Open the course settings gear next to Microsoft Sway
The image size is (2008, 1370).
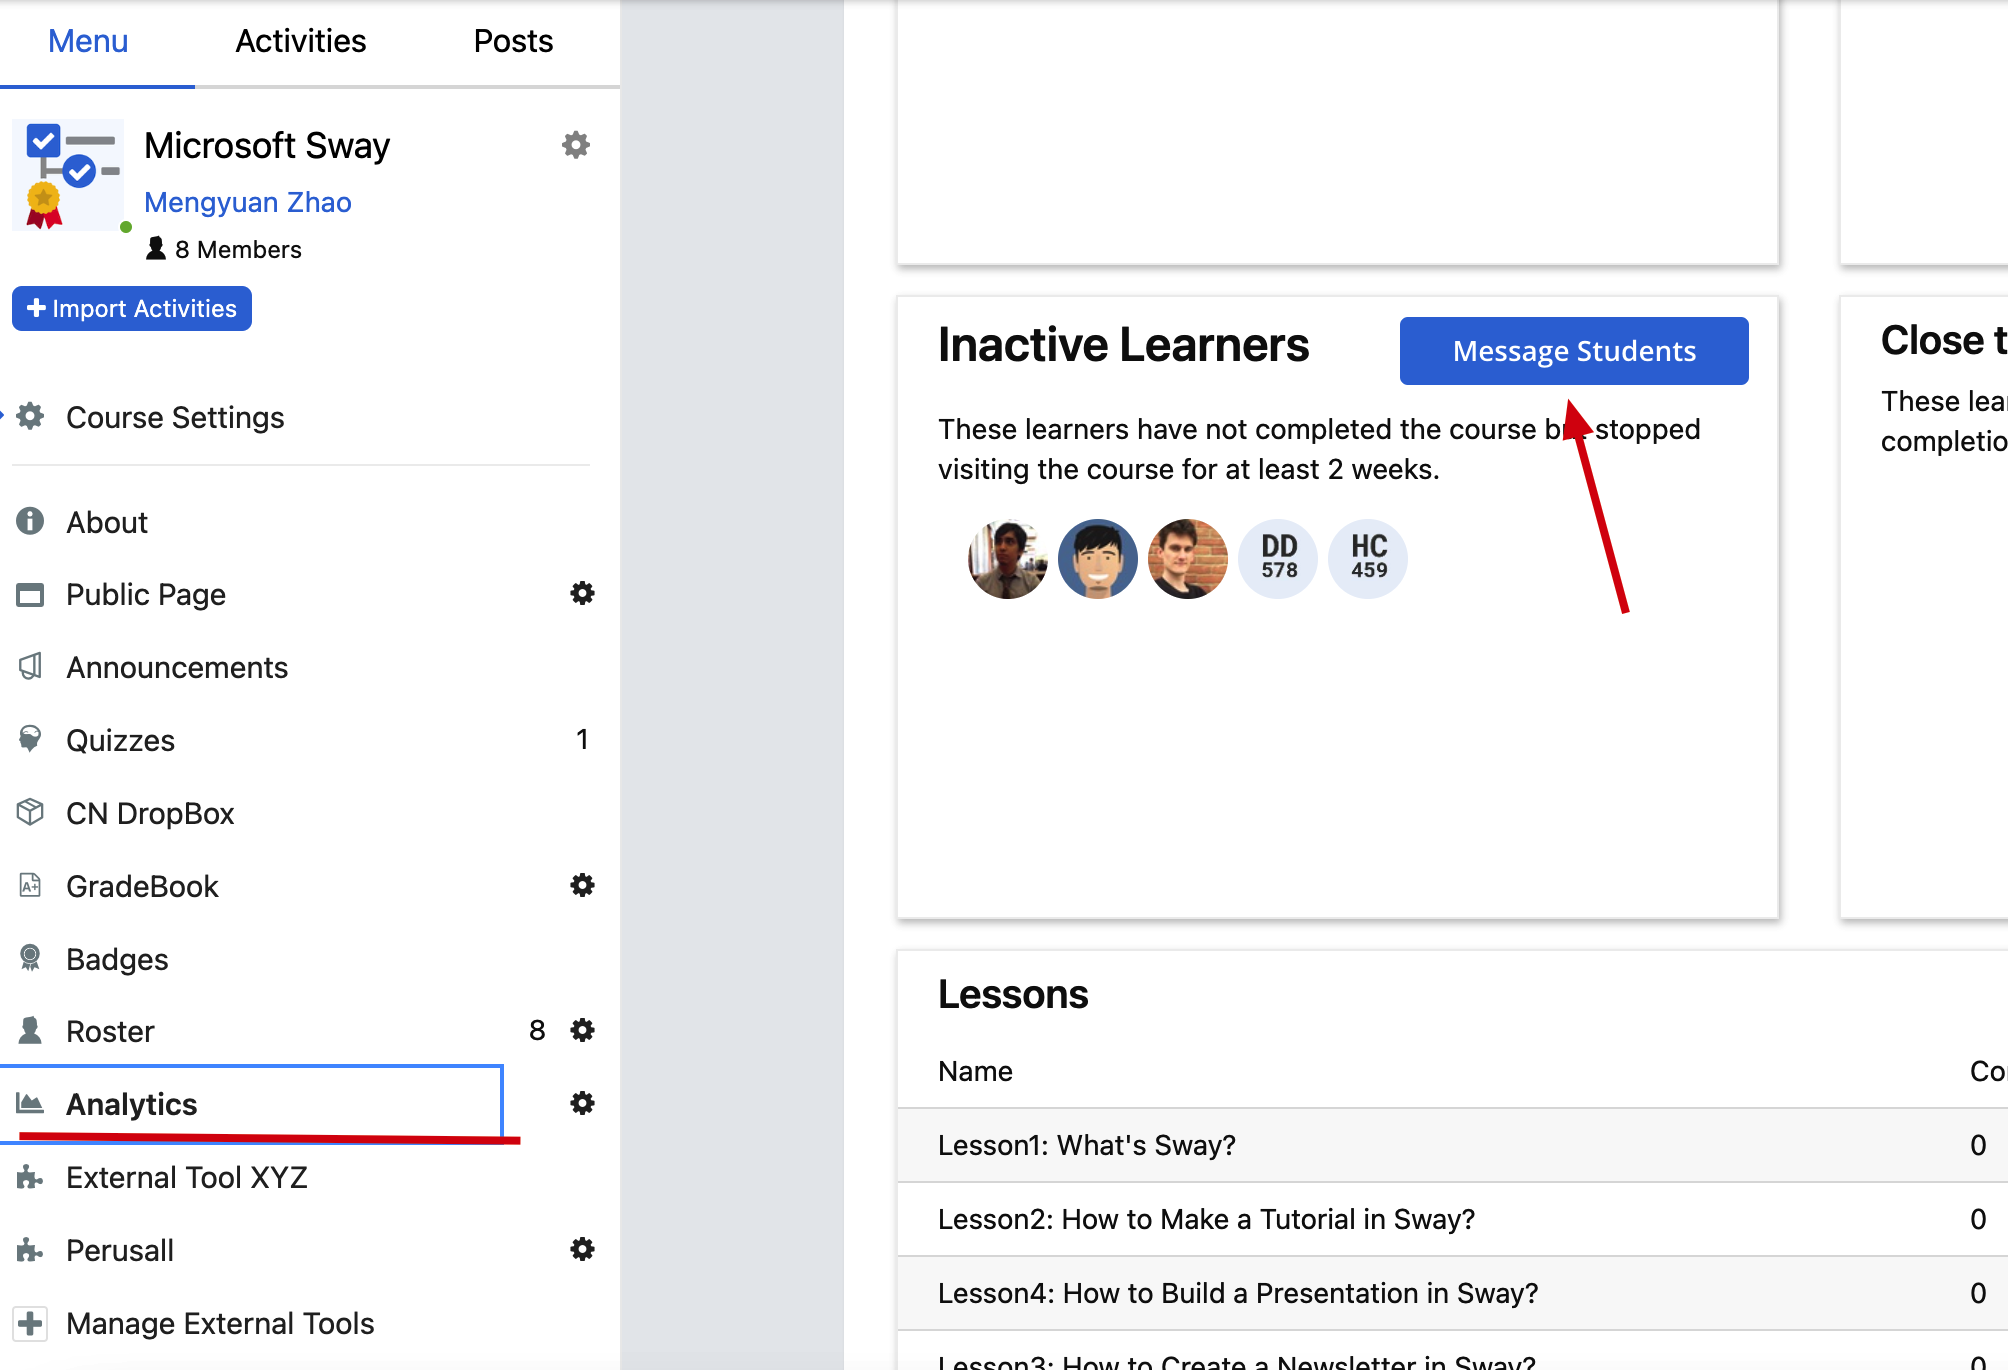[576, 145]
